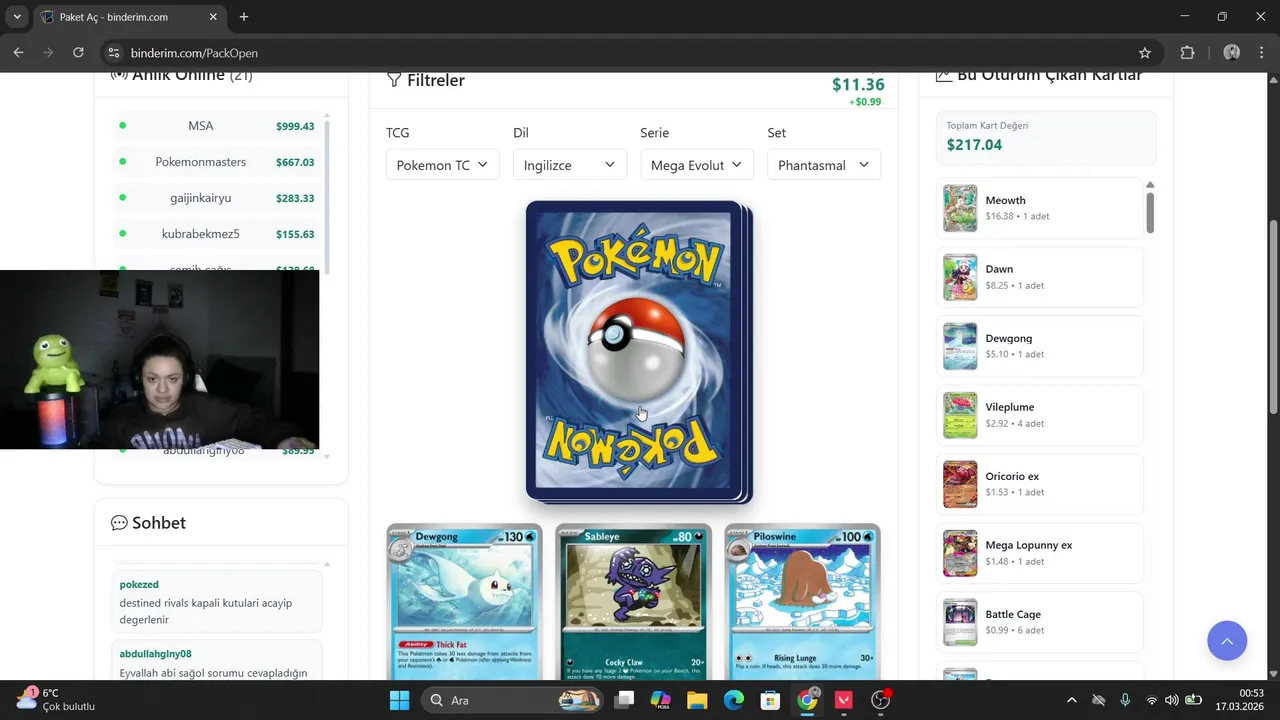Click the browser back arrow
1280x720 pixels.
[18, 53]
